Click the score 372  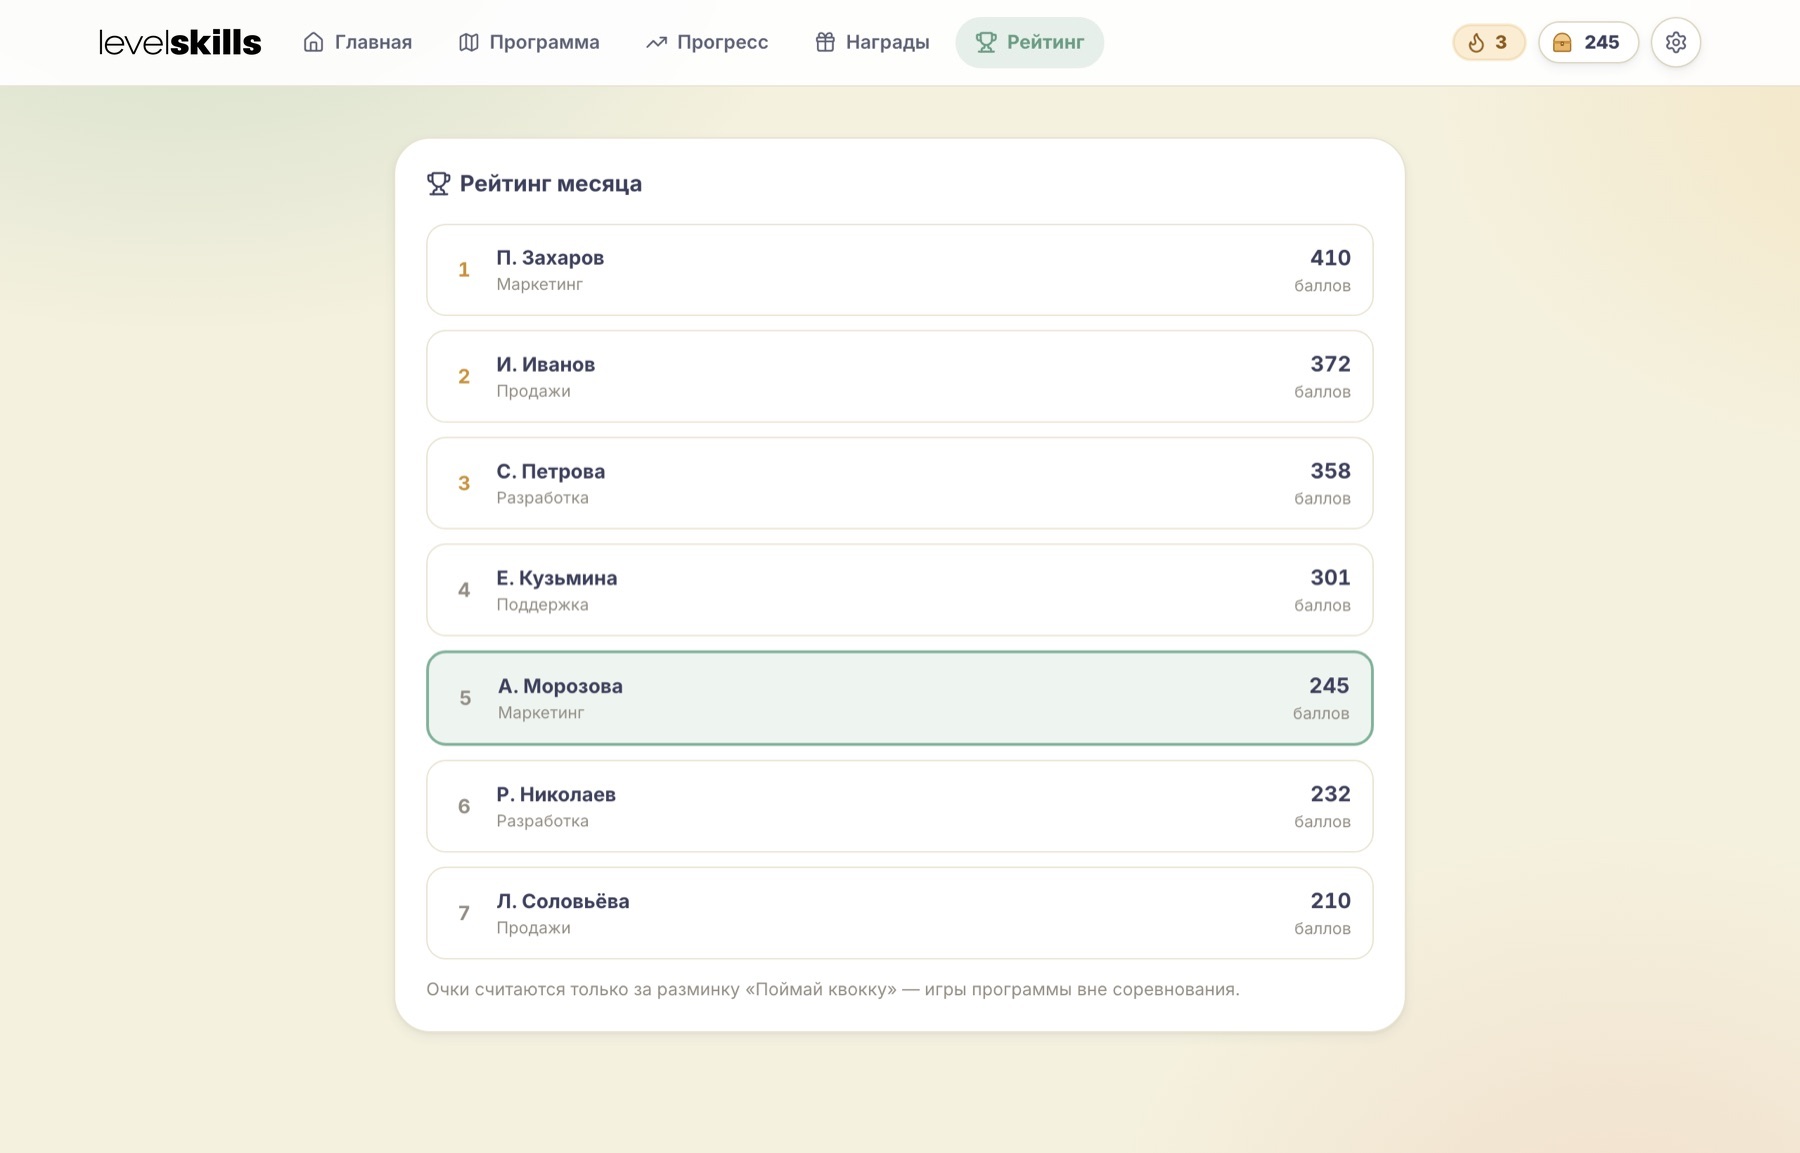pyautogui.click(x=1330, y=364)
